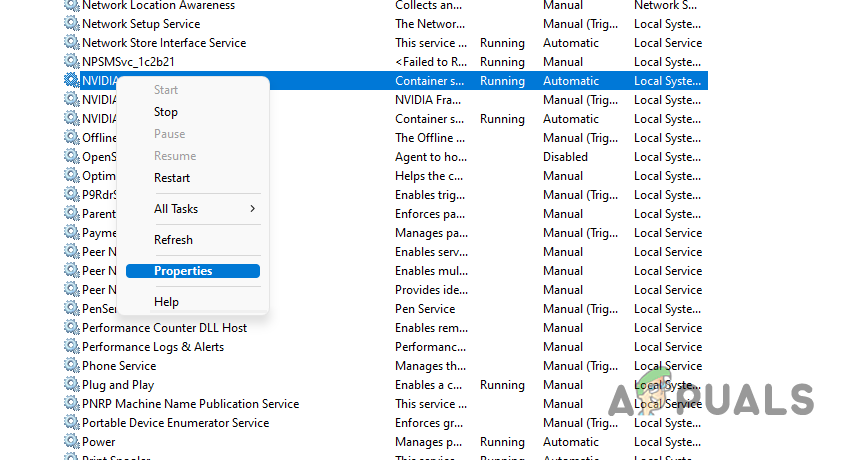The width and height of the screenshot is (855, 460).
Task: Click 'Enforces gr...' description cell
Action: (429, 423)
